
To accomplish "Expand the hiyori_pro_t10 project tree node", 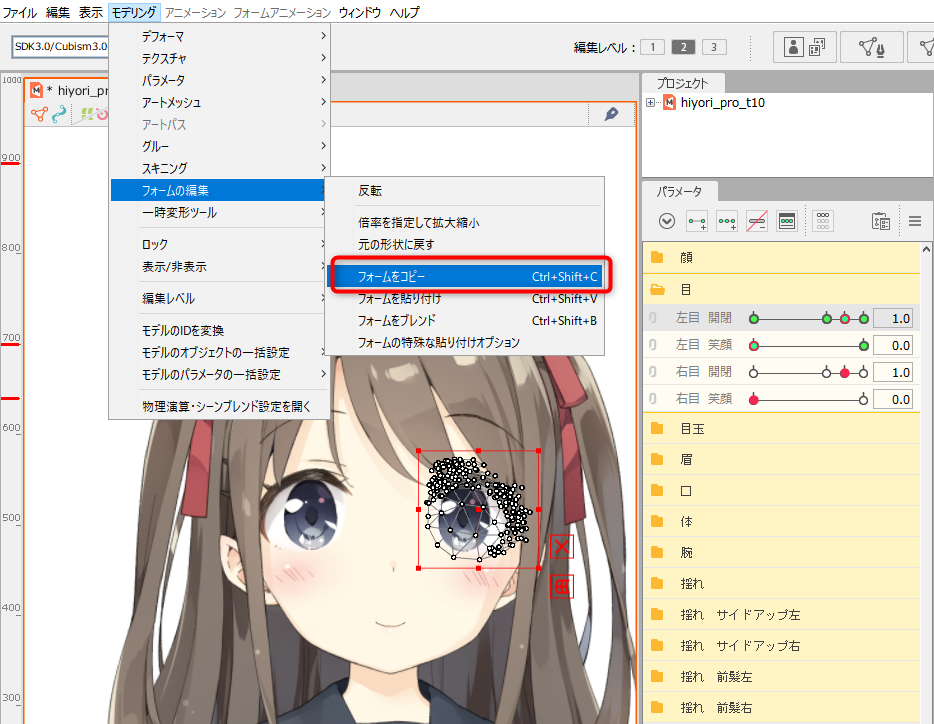I will (651, 103).
